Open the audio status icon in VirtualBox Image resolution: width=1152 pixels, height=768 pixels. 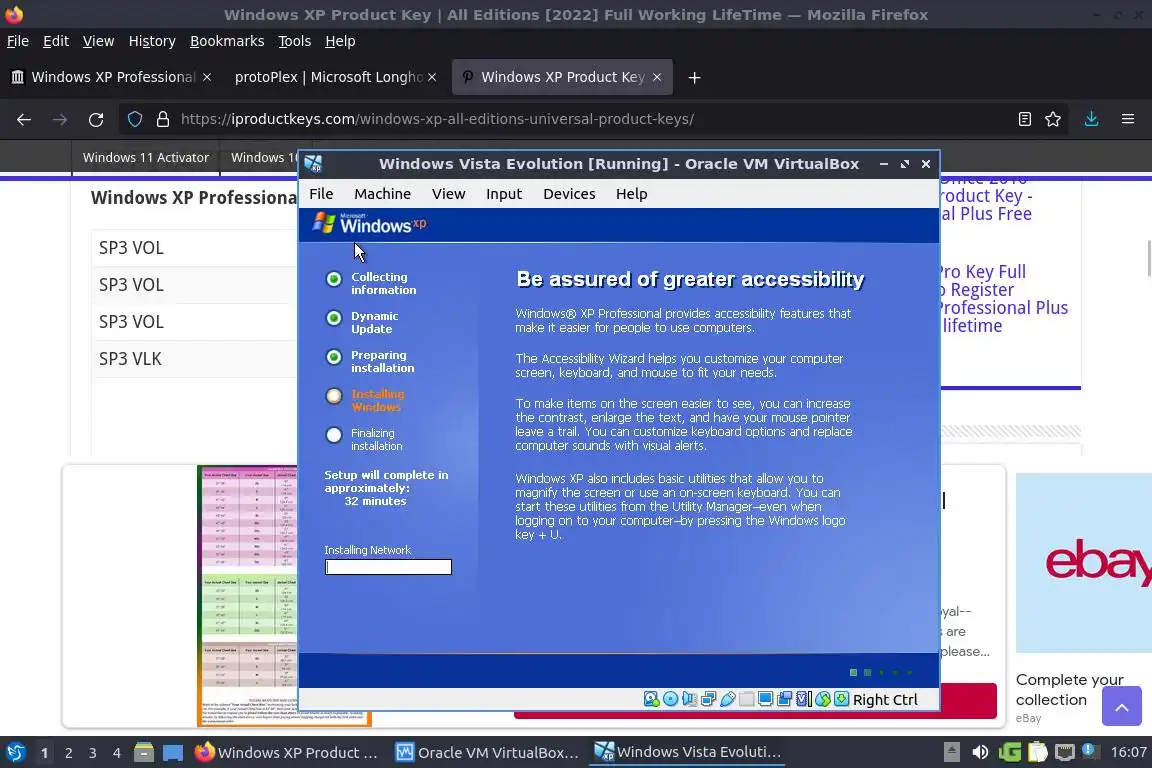click(x=689, y=699)
